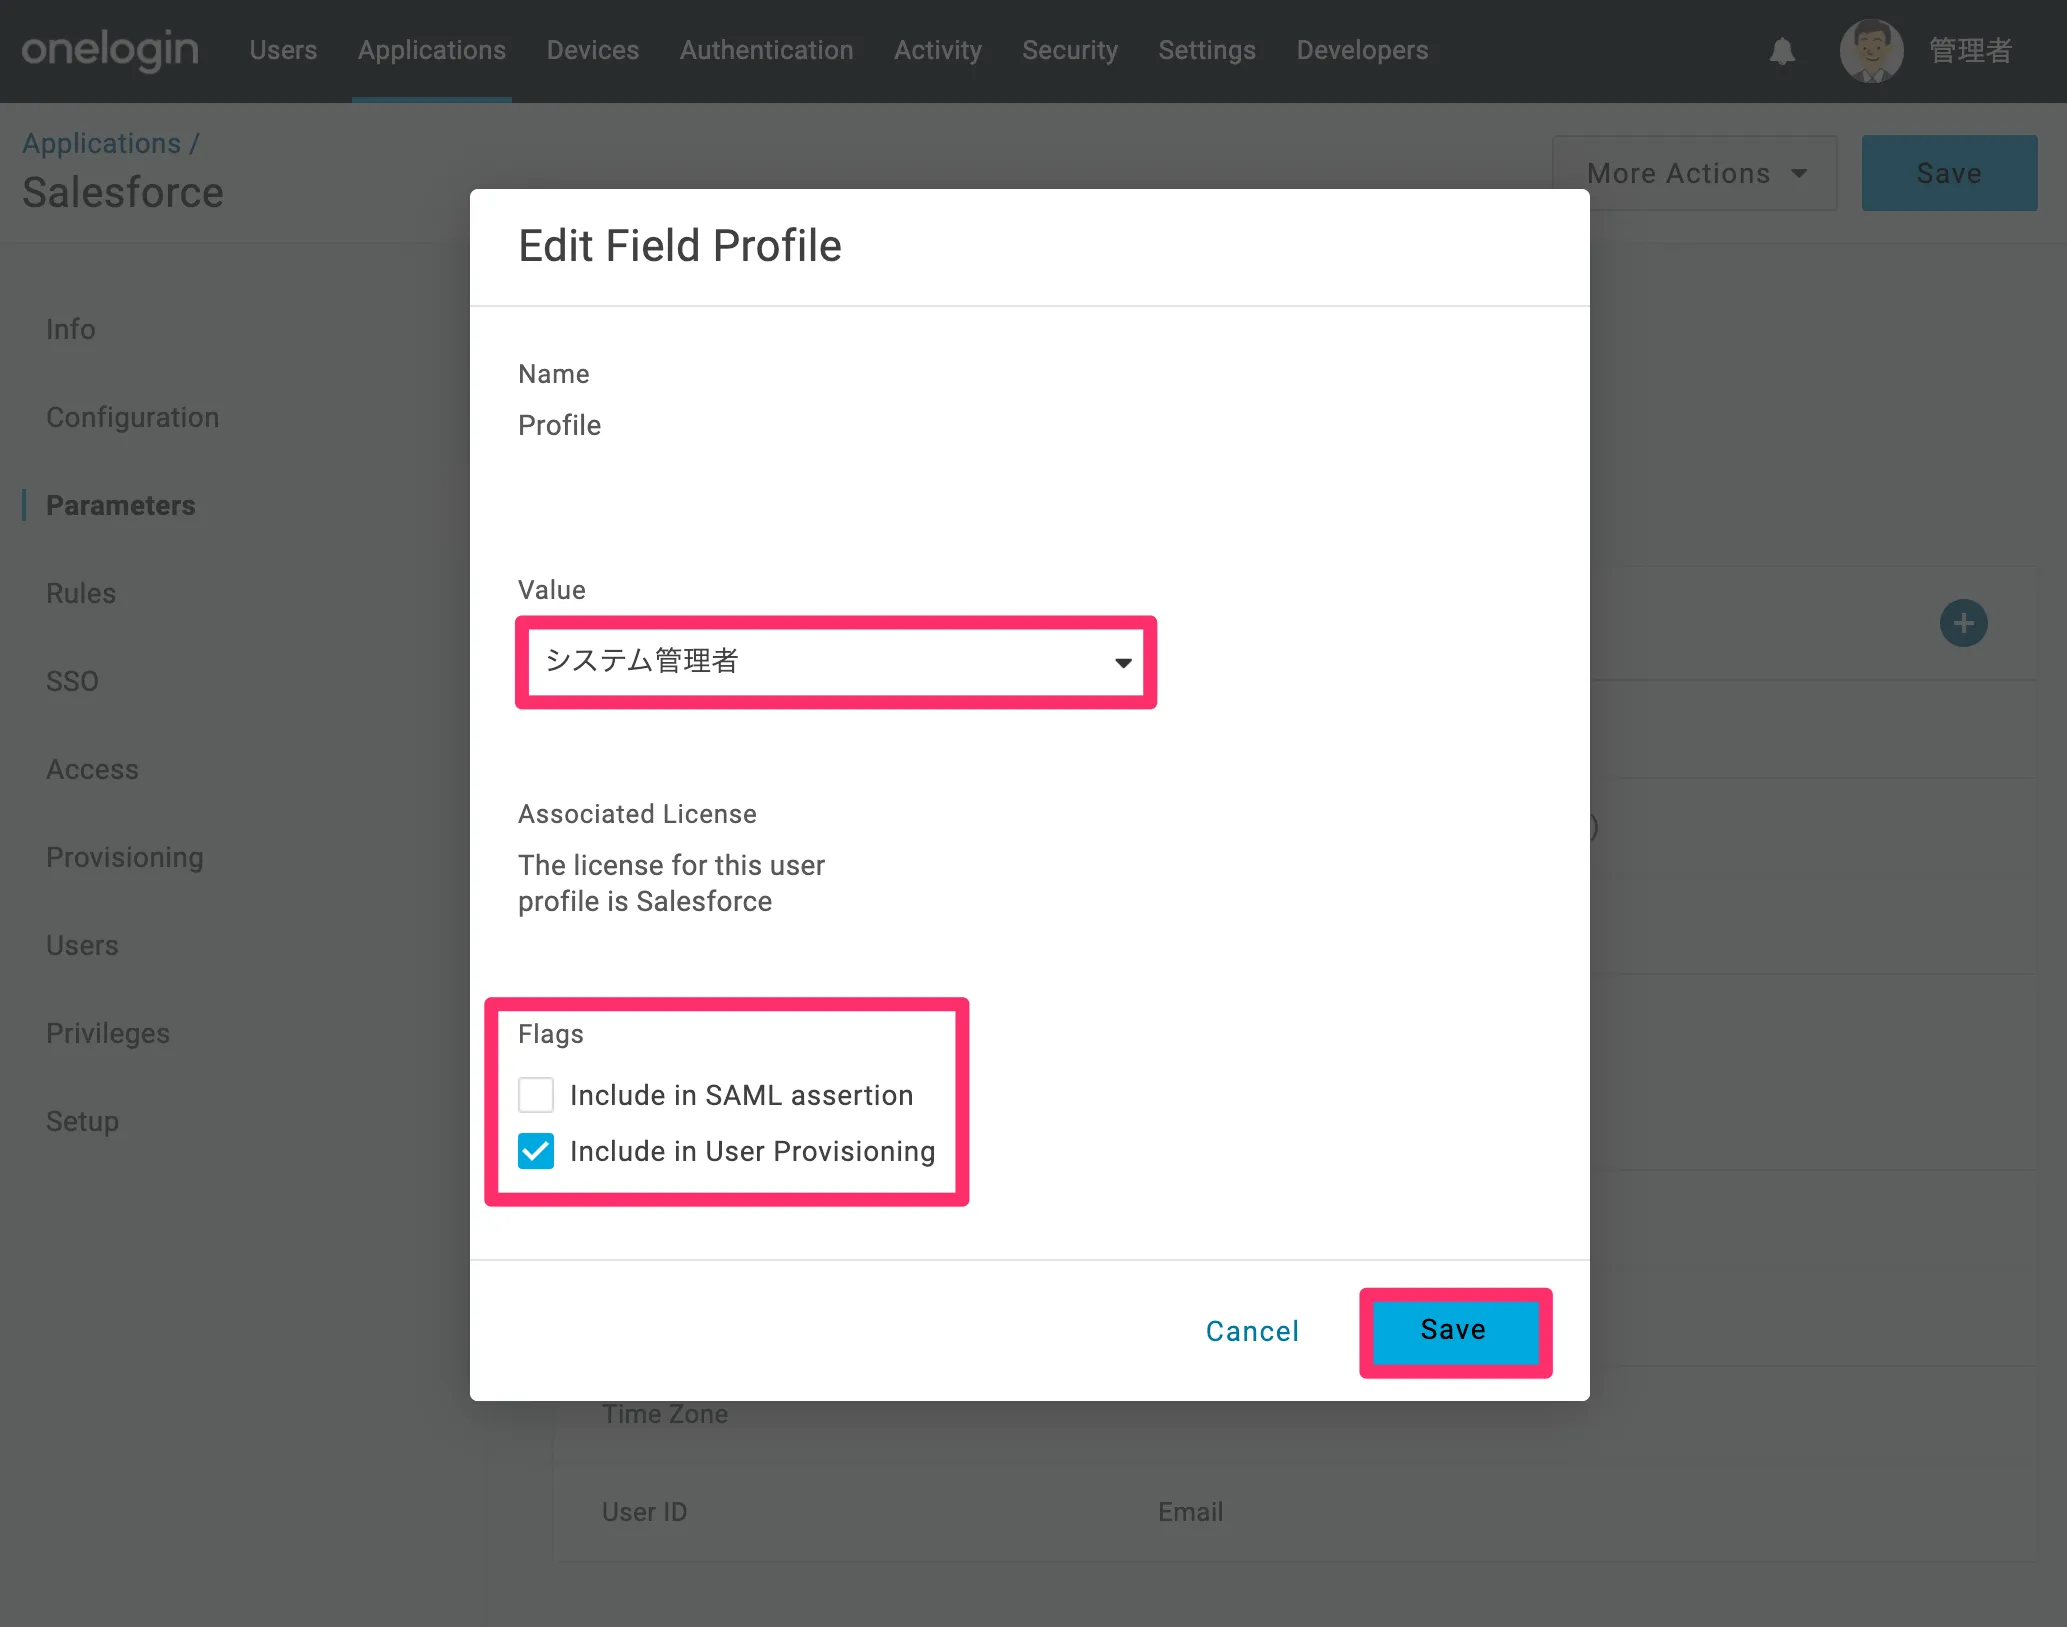Screen dimensions: 2067x1627
Task: Enable Include in SAML assertion checkbox
Action: click(x=536, y=1095)
